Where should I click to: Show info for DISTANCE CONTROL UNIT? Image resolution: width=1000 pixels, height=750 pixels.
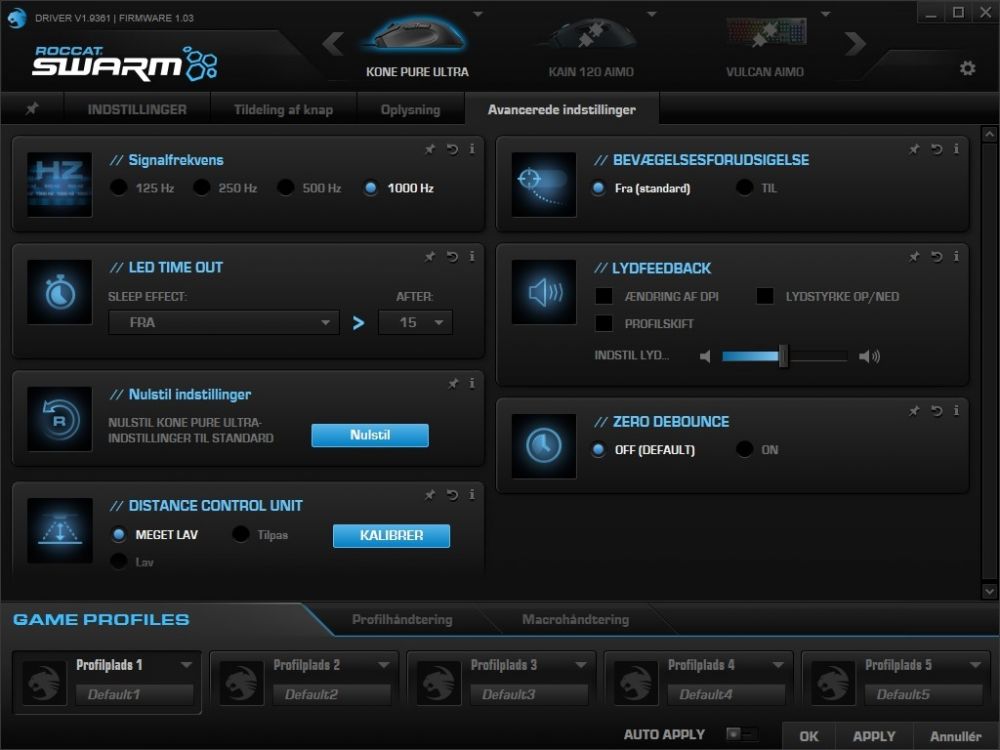point(472,494)
